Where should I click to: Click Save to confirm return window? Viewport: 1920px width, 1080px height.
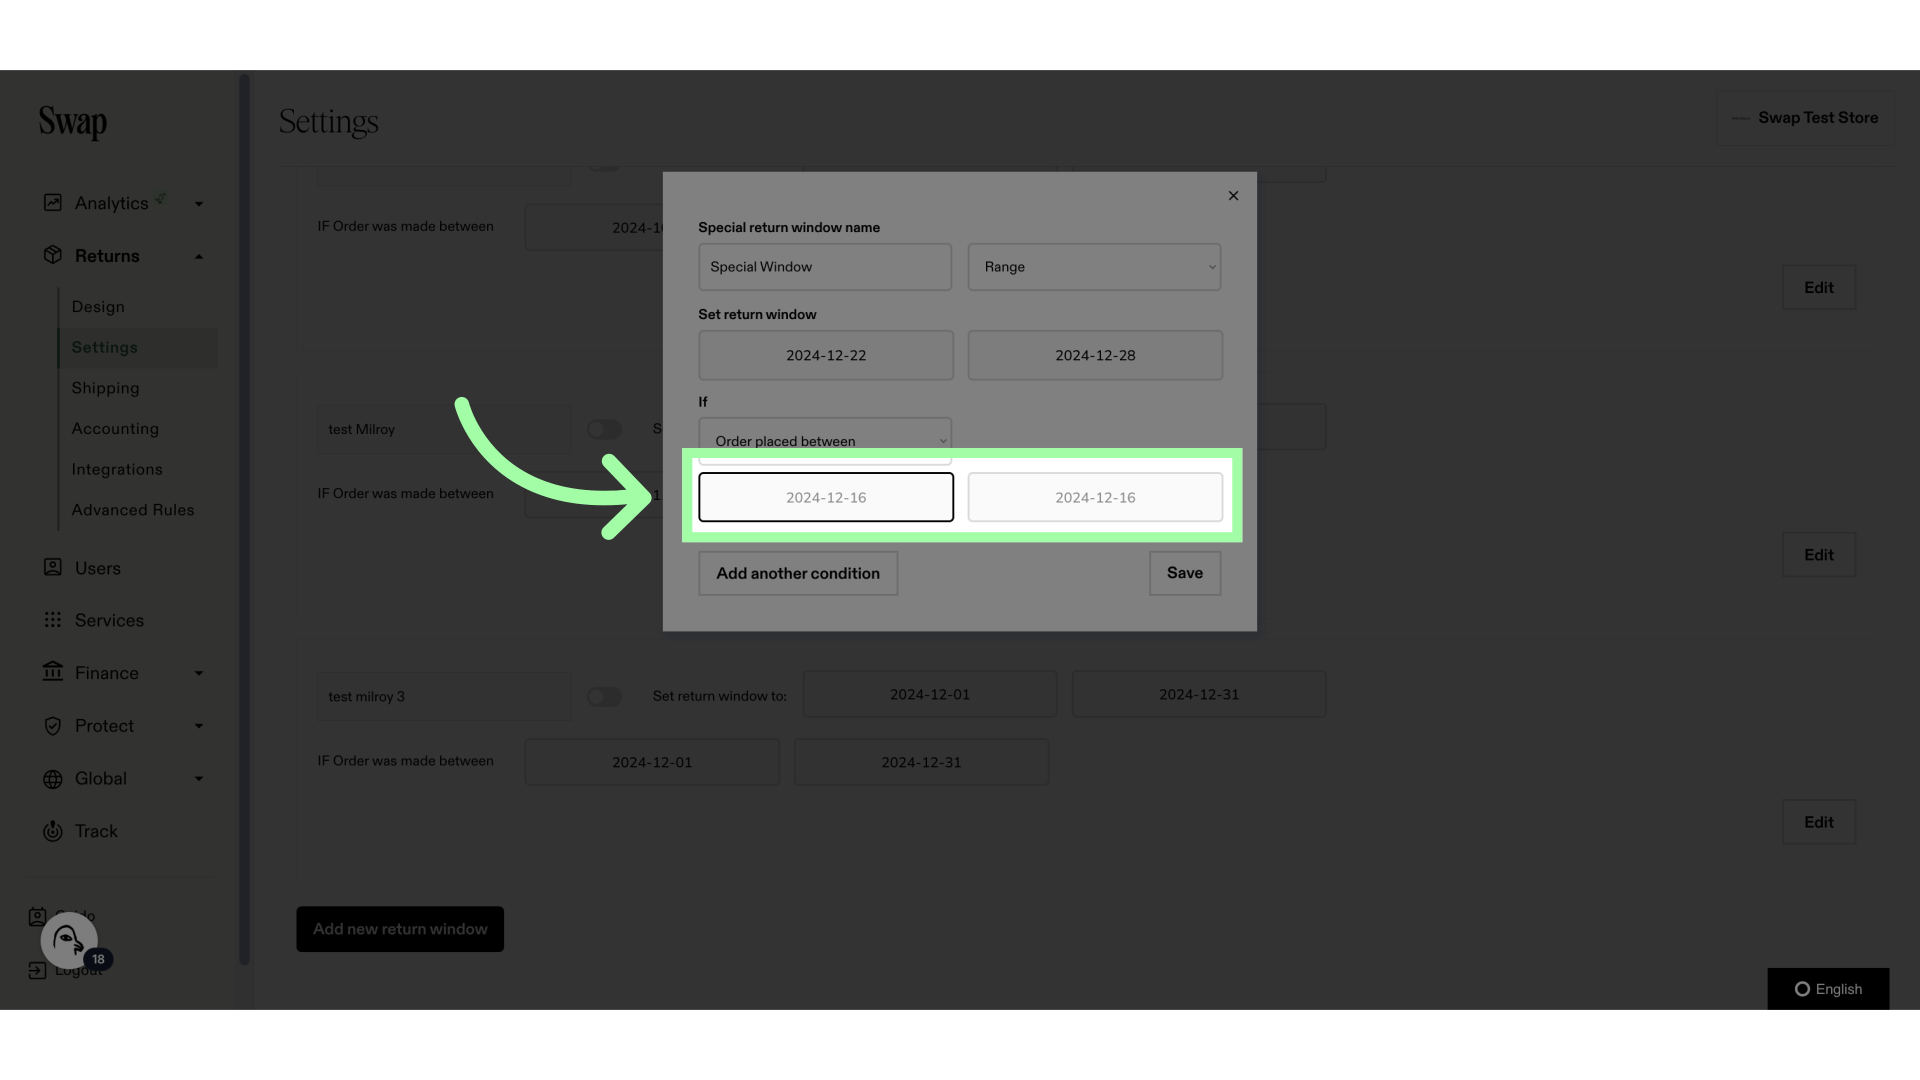pyautogui.click(x=1184, y=572)
